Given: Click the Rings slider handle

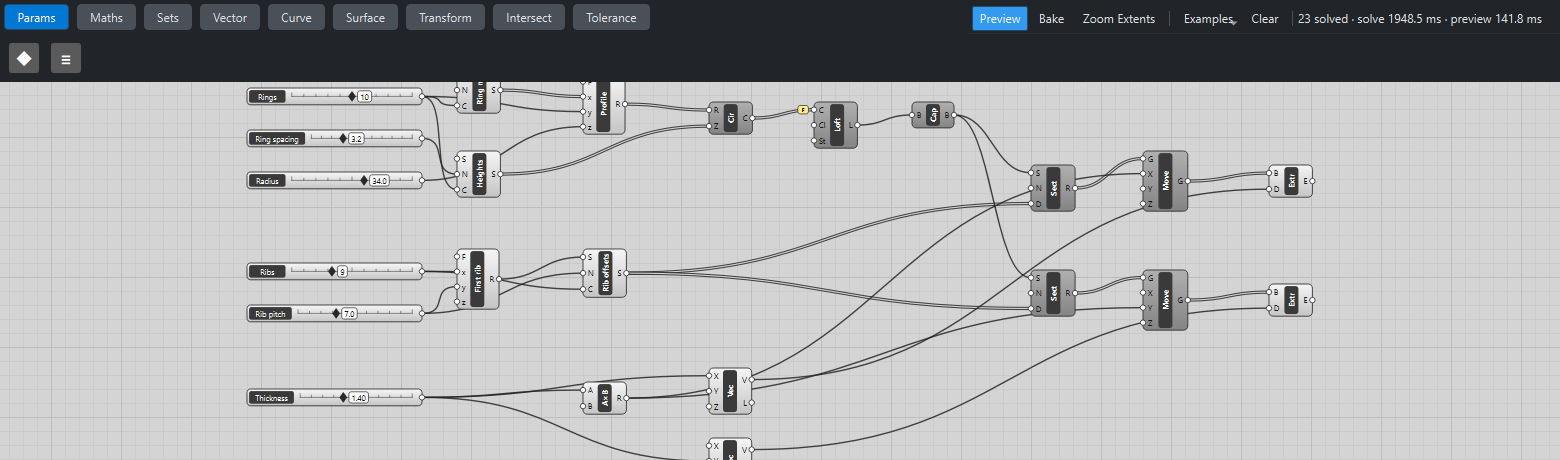Looking at the screenshot, I should [352, 97].
